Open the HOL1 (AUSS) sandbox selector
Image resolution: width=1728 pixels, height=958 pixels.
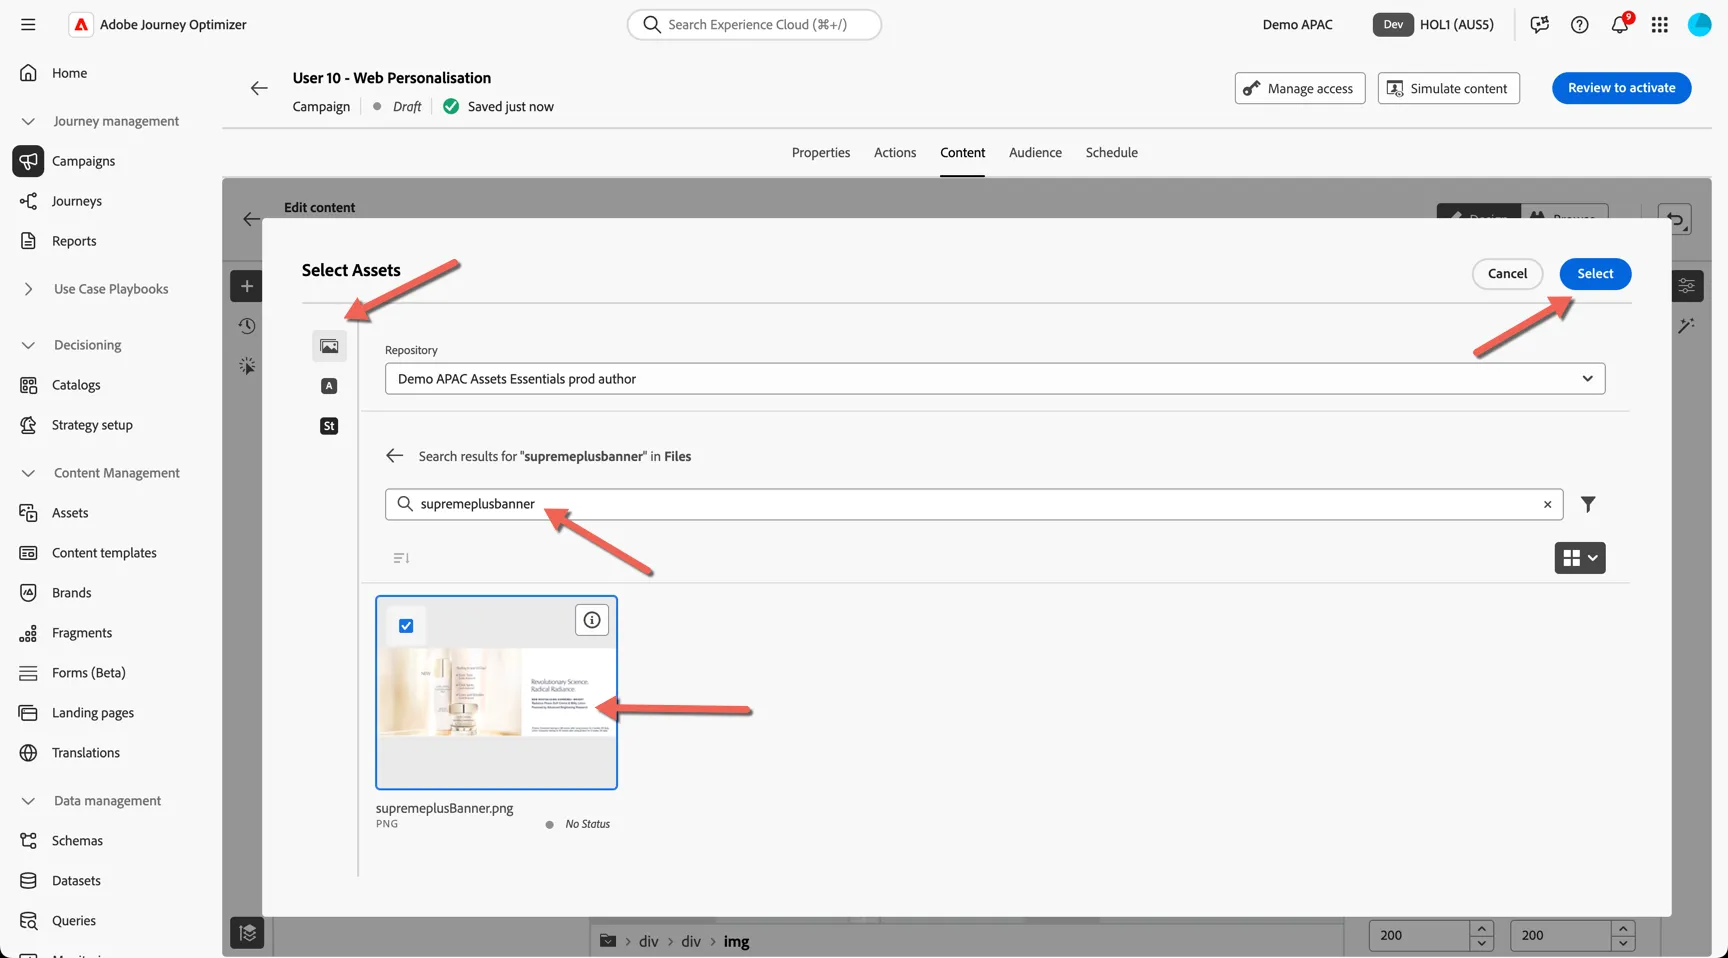1434,24
